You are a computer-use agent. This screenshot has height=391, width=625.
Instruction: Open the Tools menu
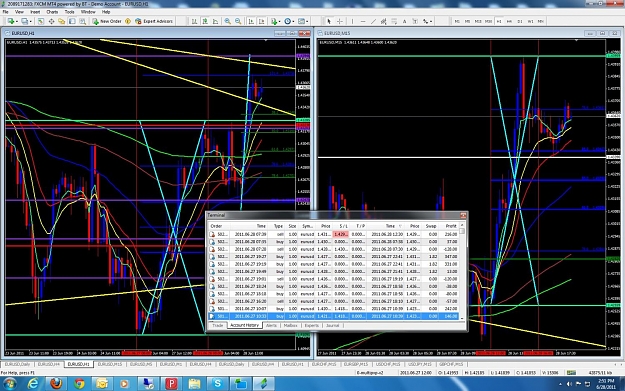click(x=69, y=12)
